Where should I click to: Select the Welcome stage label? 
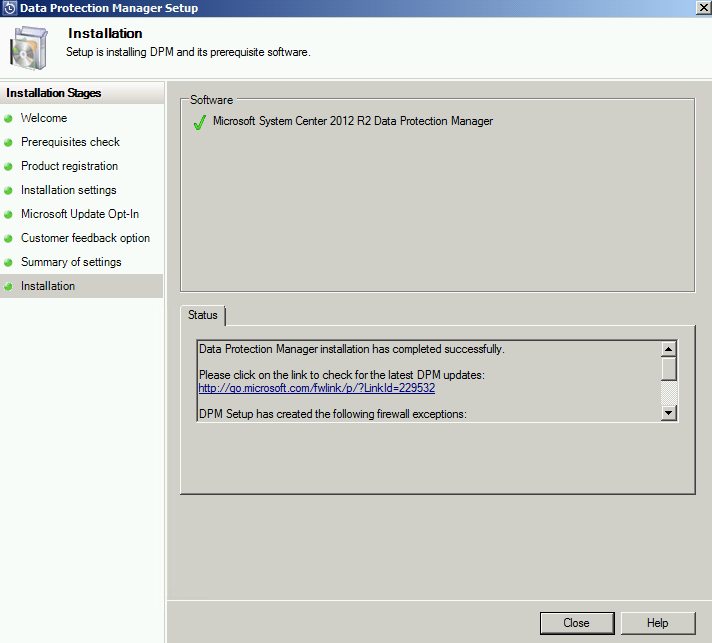point(44,118)
